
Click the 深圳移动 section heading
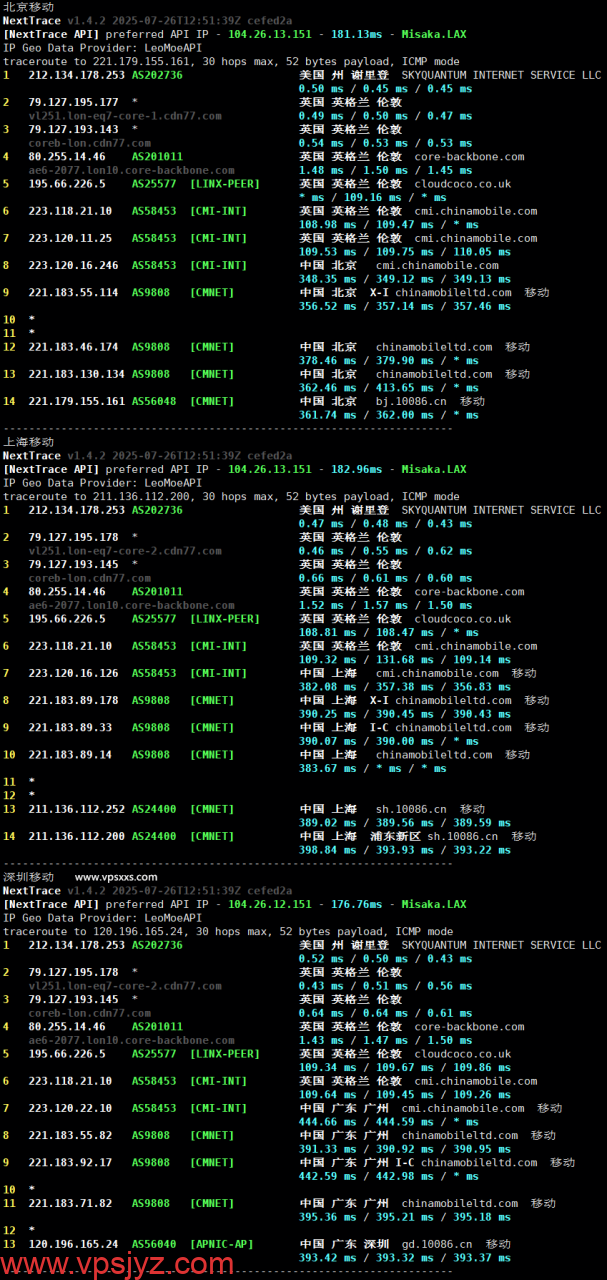[x=28, y=877]
